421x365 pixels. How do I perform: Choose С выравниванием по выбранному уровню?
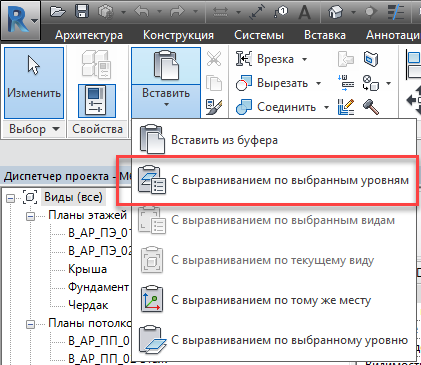coord(274,340)
